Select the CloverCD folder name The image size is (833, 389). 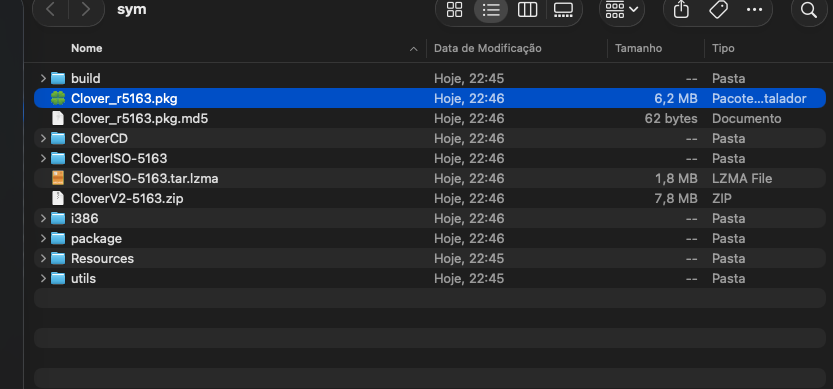pyautogui.click(x=99, y=139)
